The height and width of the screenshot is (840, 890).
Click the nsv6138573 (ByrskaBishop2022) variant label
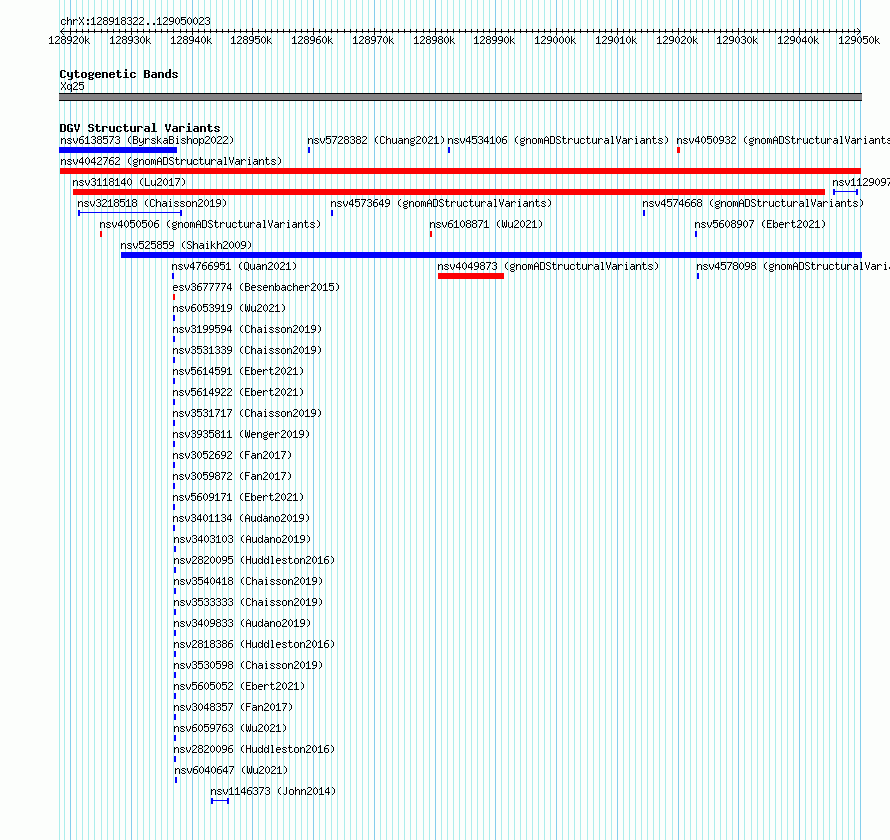click(147, 140)
